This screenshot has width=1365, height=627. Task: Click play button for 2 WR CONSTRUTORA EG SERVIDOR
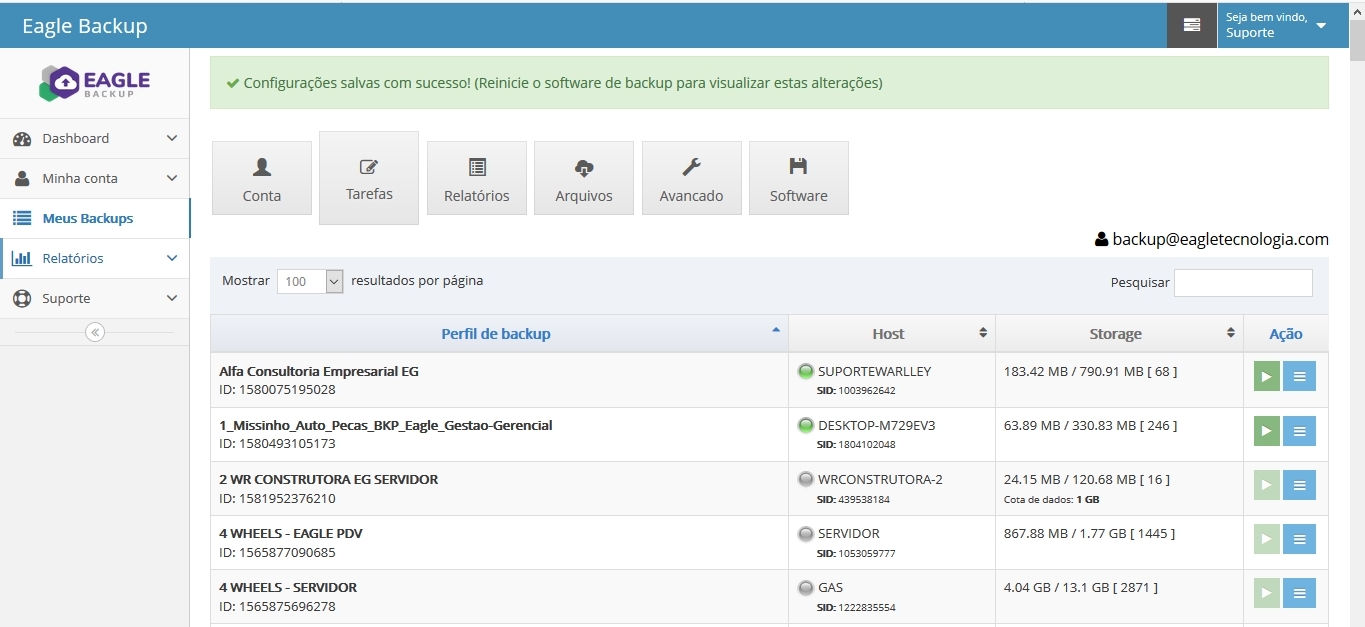click(x=1267, y=485)
